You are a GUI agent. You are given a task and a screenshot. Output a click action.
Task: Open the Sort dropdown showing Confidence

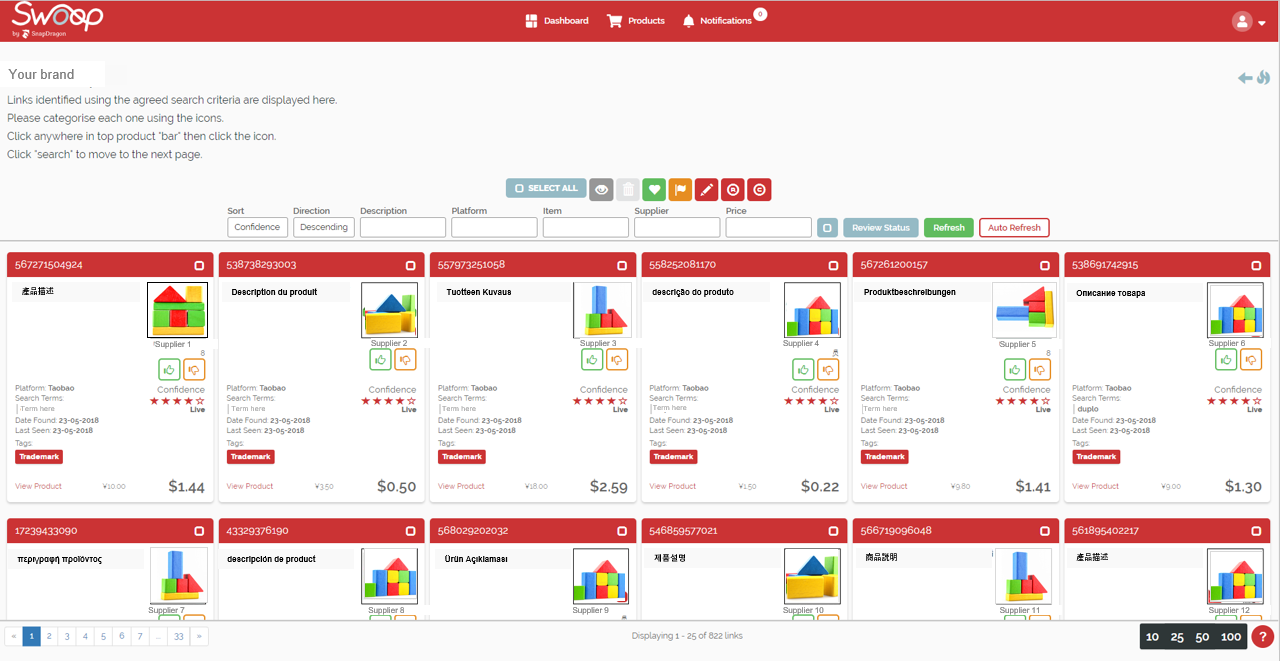tap(257, 227)
